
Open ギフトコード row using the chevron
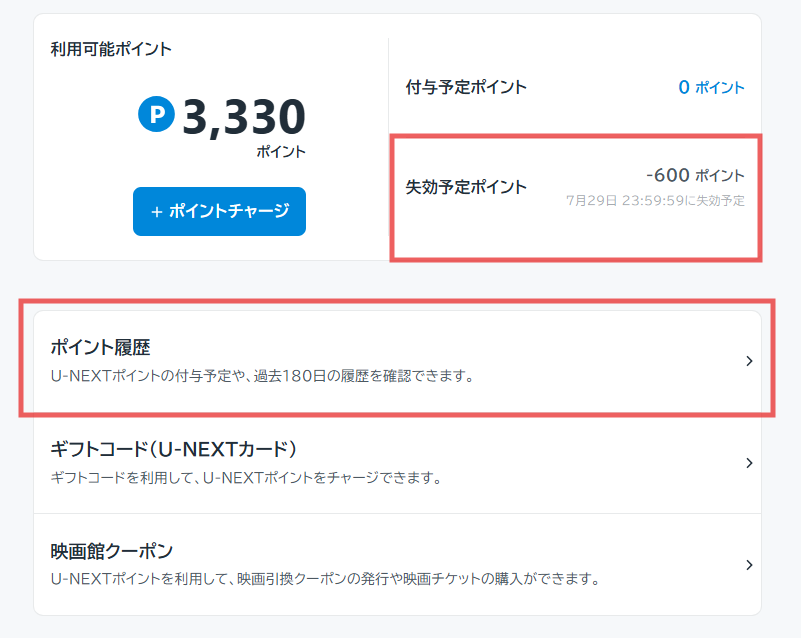749,463
